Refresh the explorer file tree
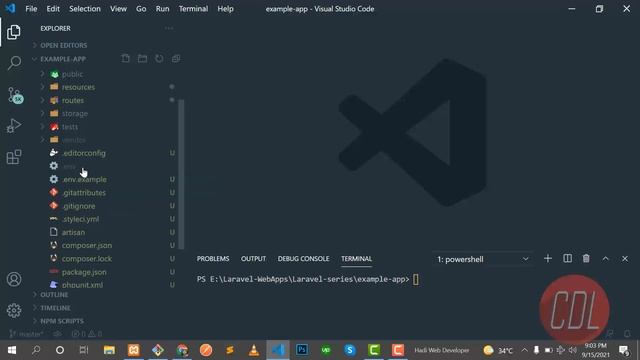This screenshot has height=360, width=640. click(159, 59)
